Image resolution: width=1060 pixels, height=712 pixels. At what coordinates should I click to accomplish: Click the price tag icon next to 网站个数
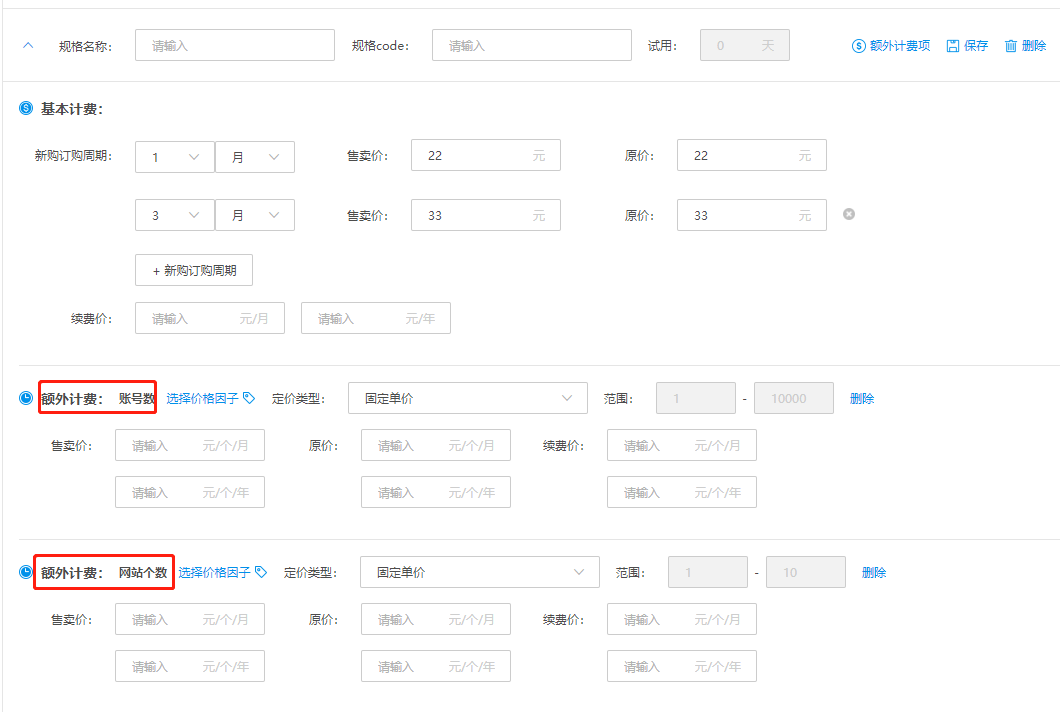click(x=261, y=572)
